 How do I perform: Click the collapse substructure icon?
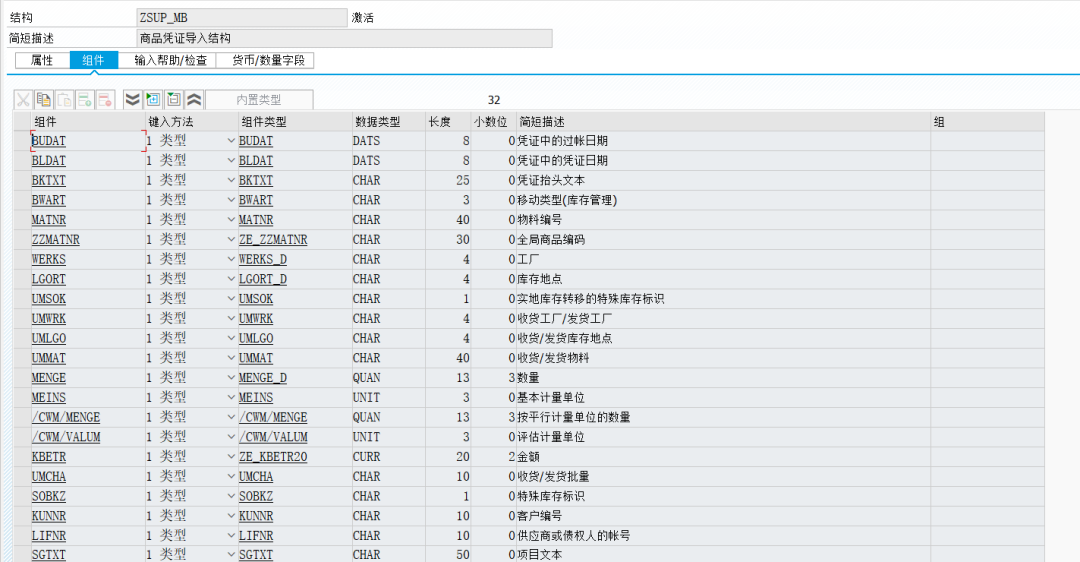174,100
